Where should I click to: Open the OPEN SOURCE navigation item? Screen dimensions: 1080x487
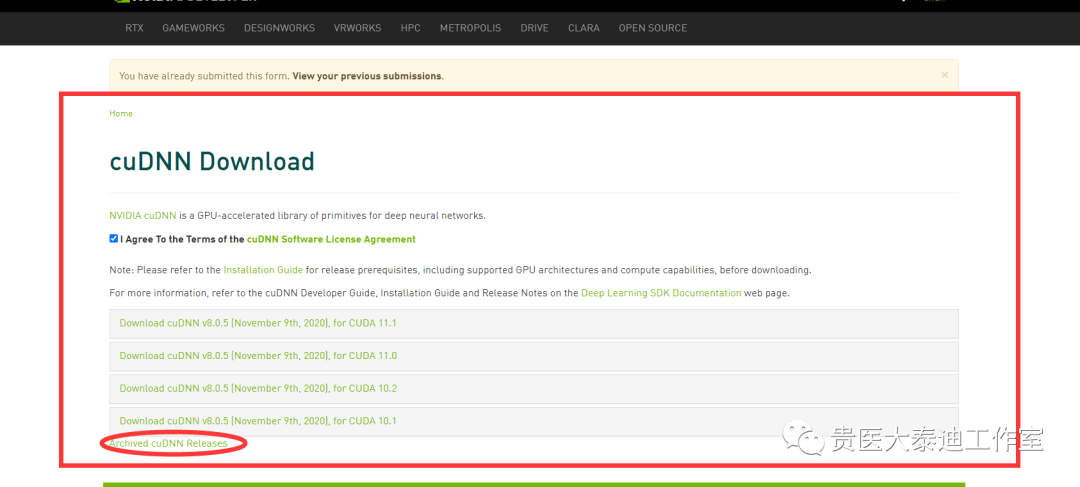652,28
